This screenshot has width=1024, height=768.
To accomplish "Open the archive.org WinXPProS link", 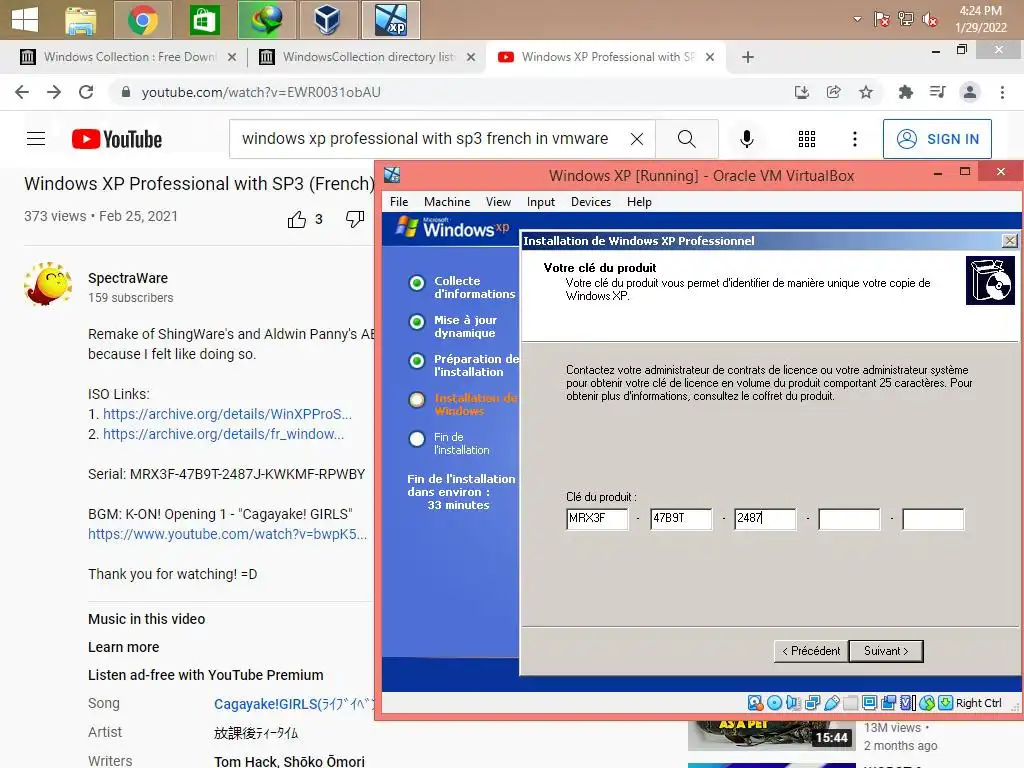I will (x=227, y=414).
